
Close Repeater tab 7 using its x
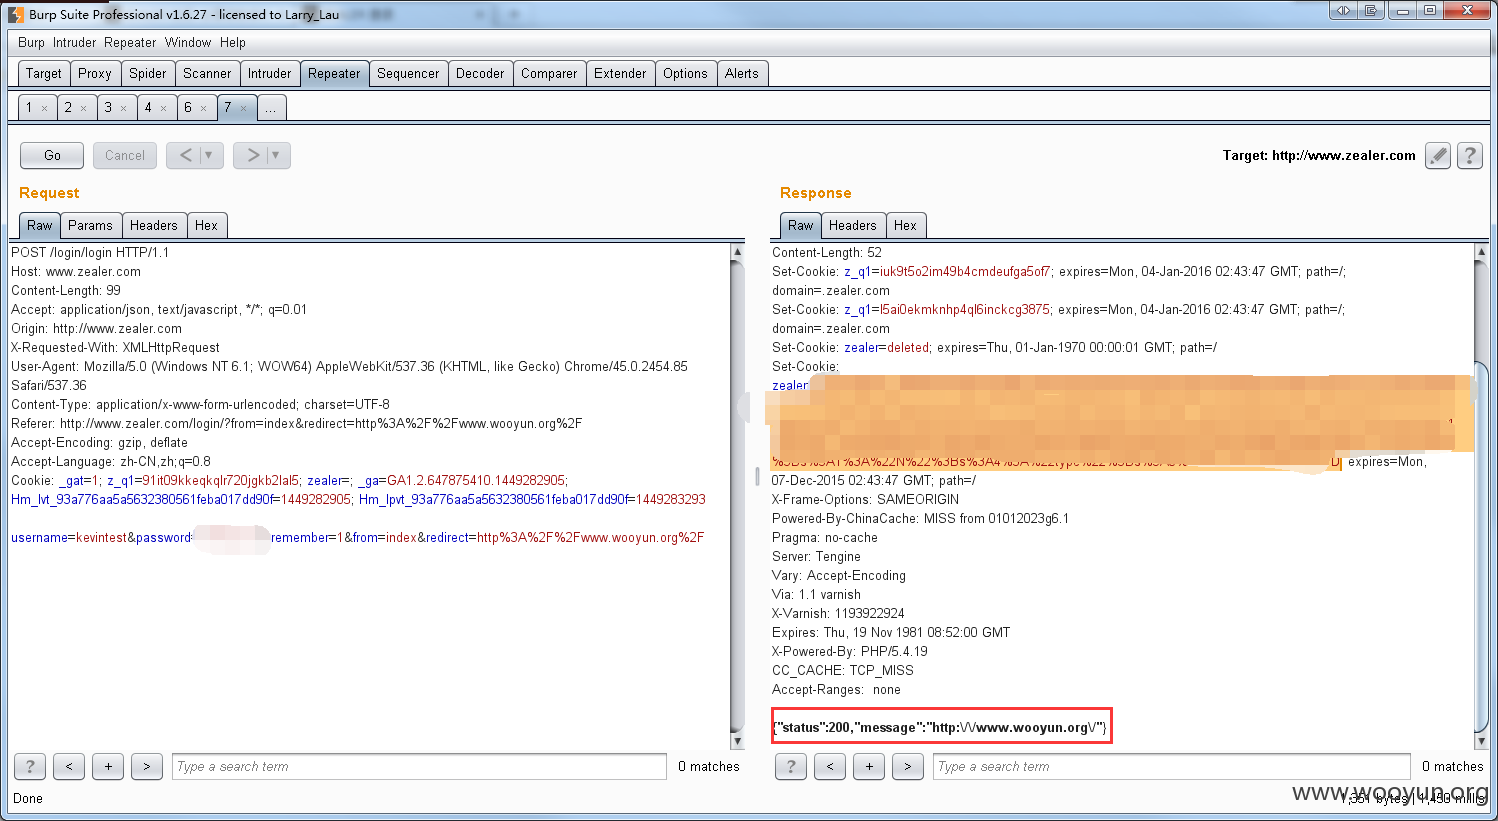coord(243,108)
